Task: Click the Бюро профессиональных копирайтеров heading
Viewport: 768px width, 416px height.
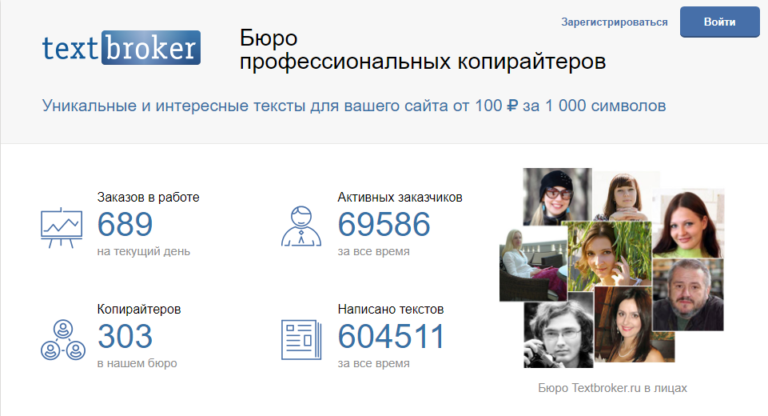Action: pos(422,49)
